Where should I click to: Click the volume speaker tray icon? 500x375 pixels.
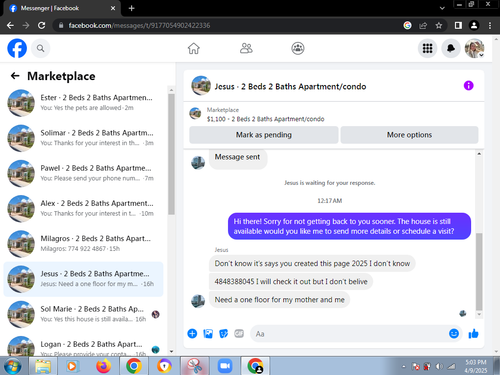[x=439, y=367]
